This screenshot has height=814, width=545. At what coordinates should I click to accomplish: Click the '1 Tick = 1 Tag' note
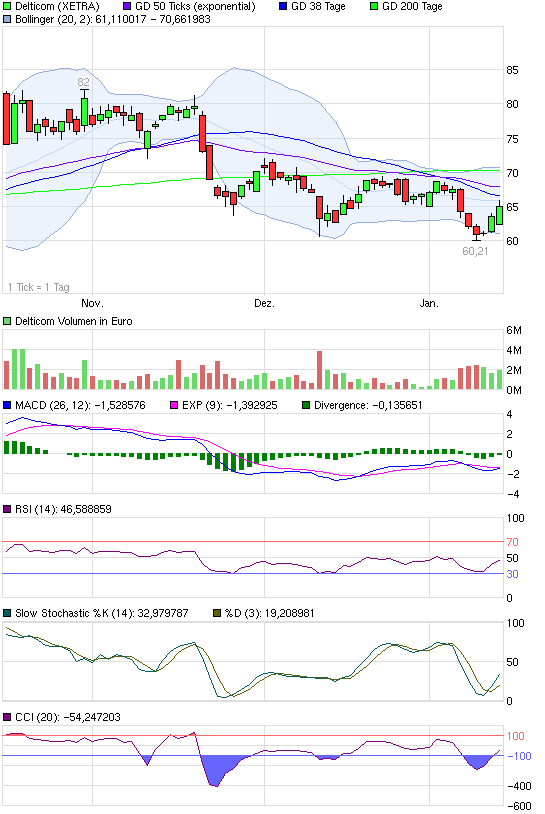(39, 287)
